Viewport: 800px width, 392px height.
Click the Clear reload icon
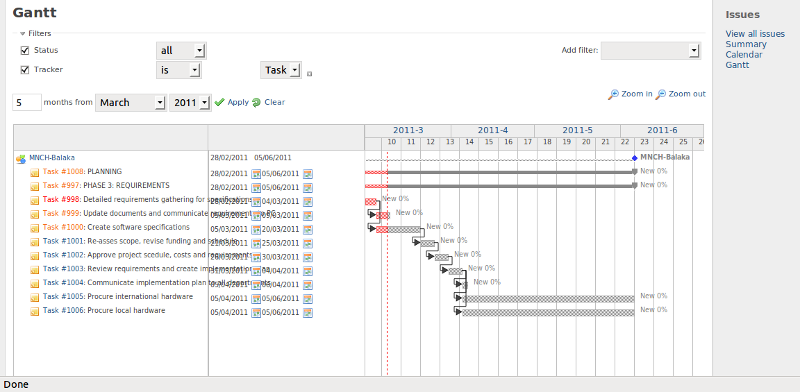click(x=257, y=102)
